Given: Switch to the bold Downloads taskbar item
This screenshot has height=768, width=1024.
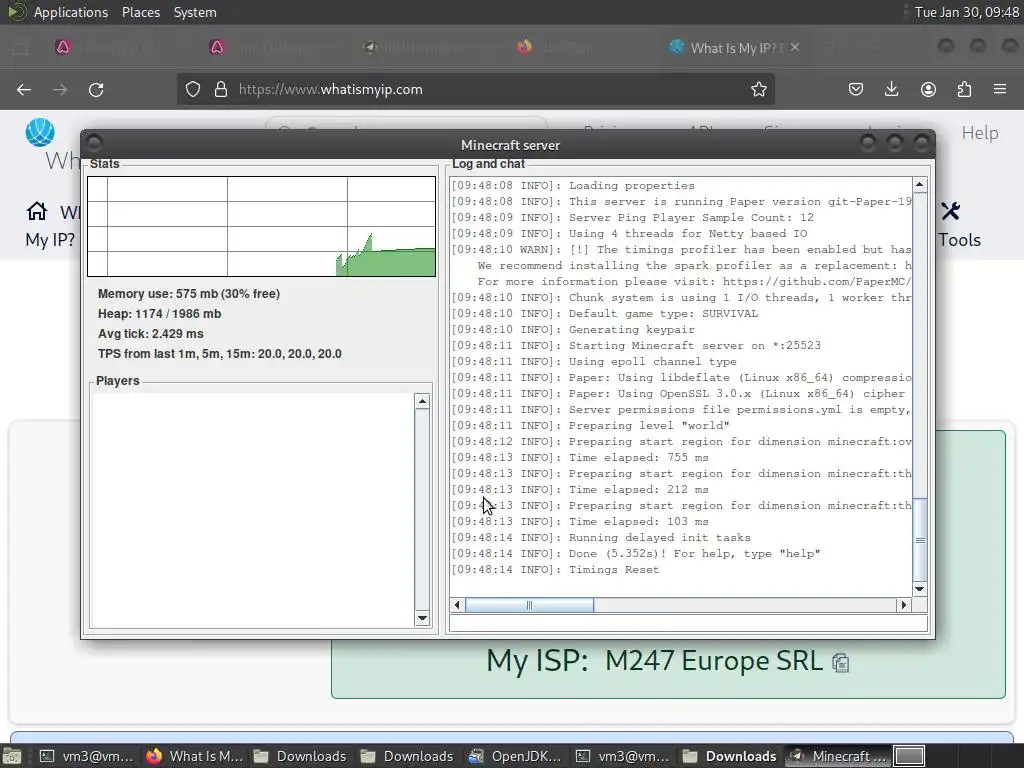Looking at the screenshot, I should pos(729,756).
